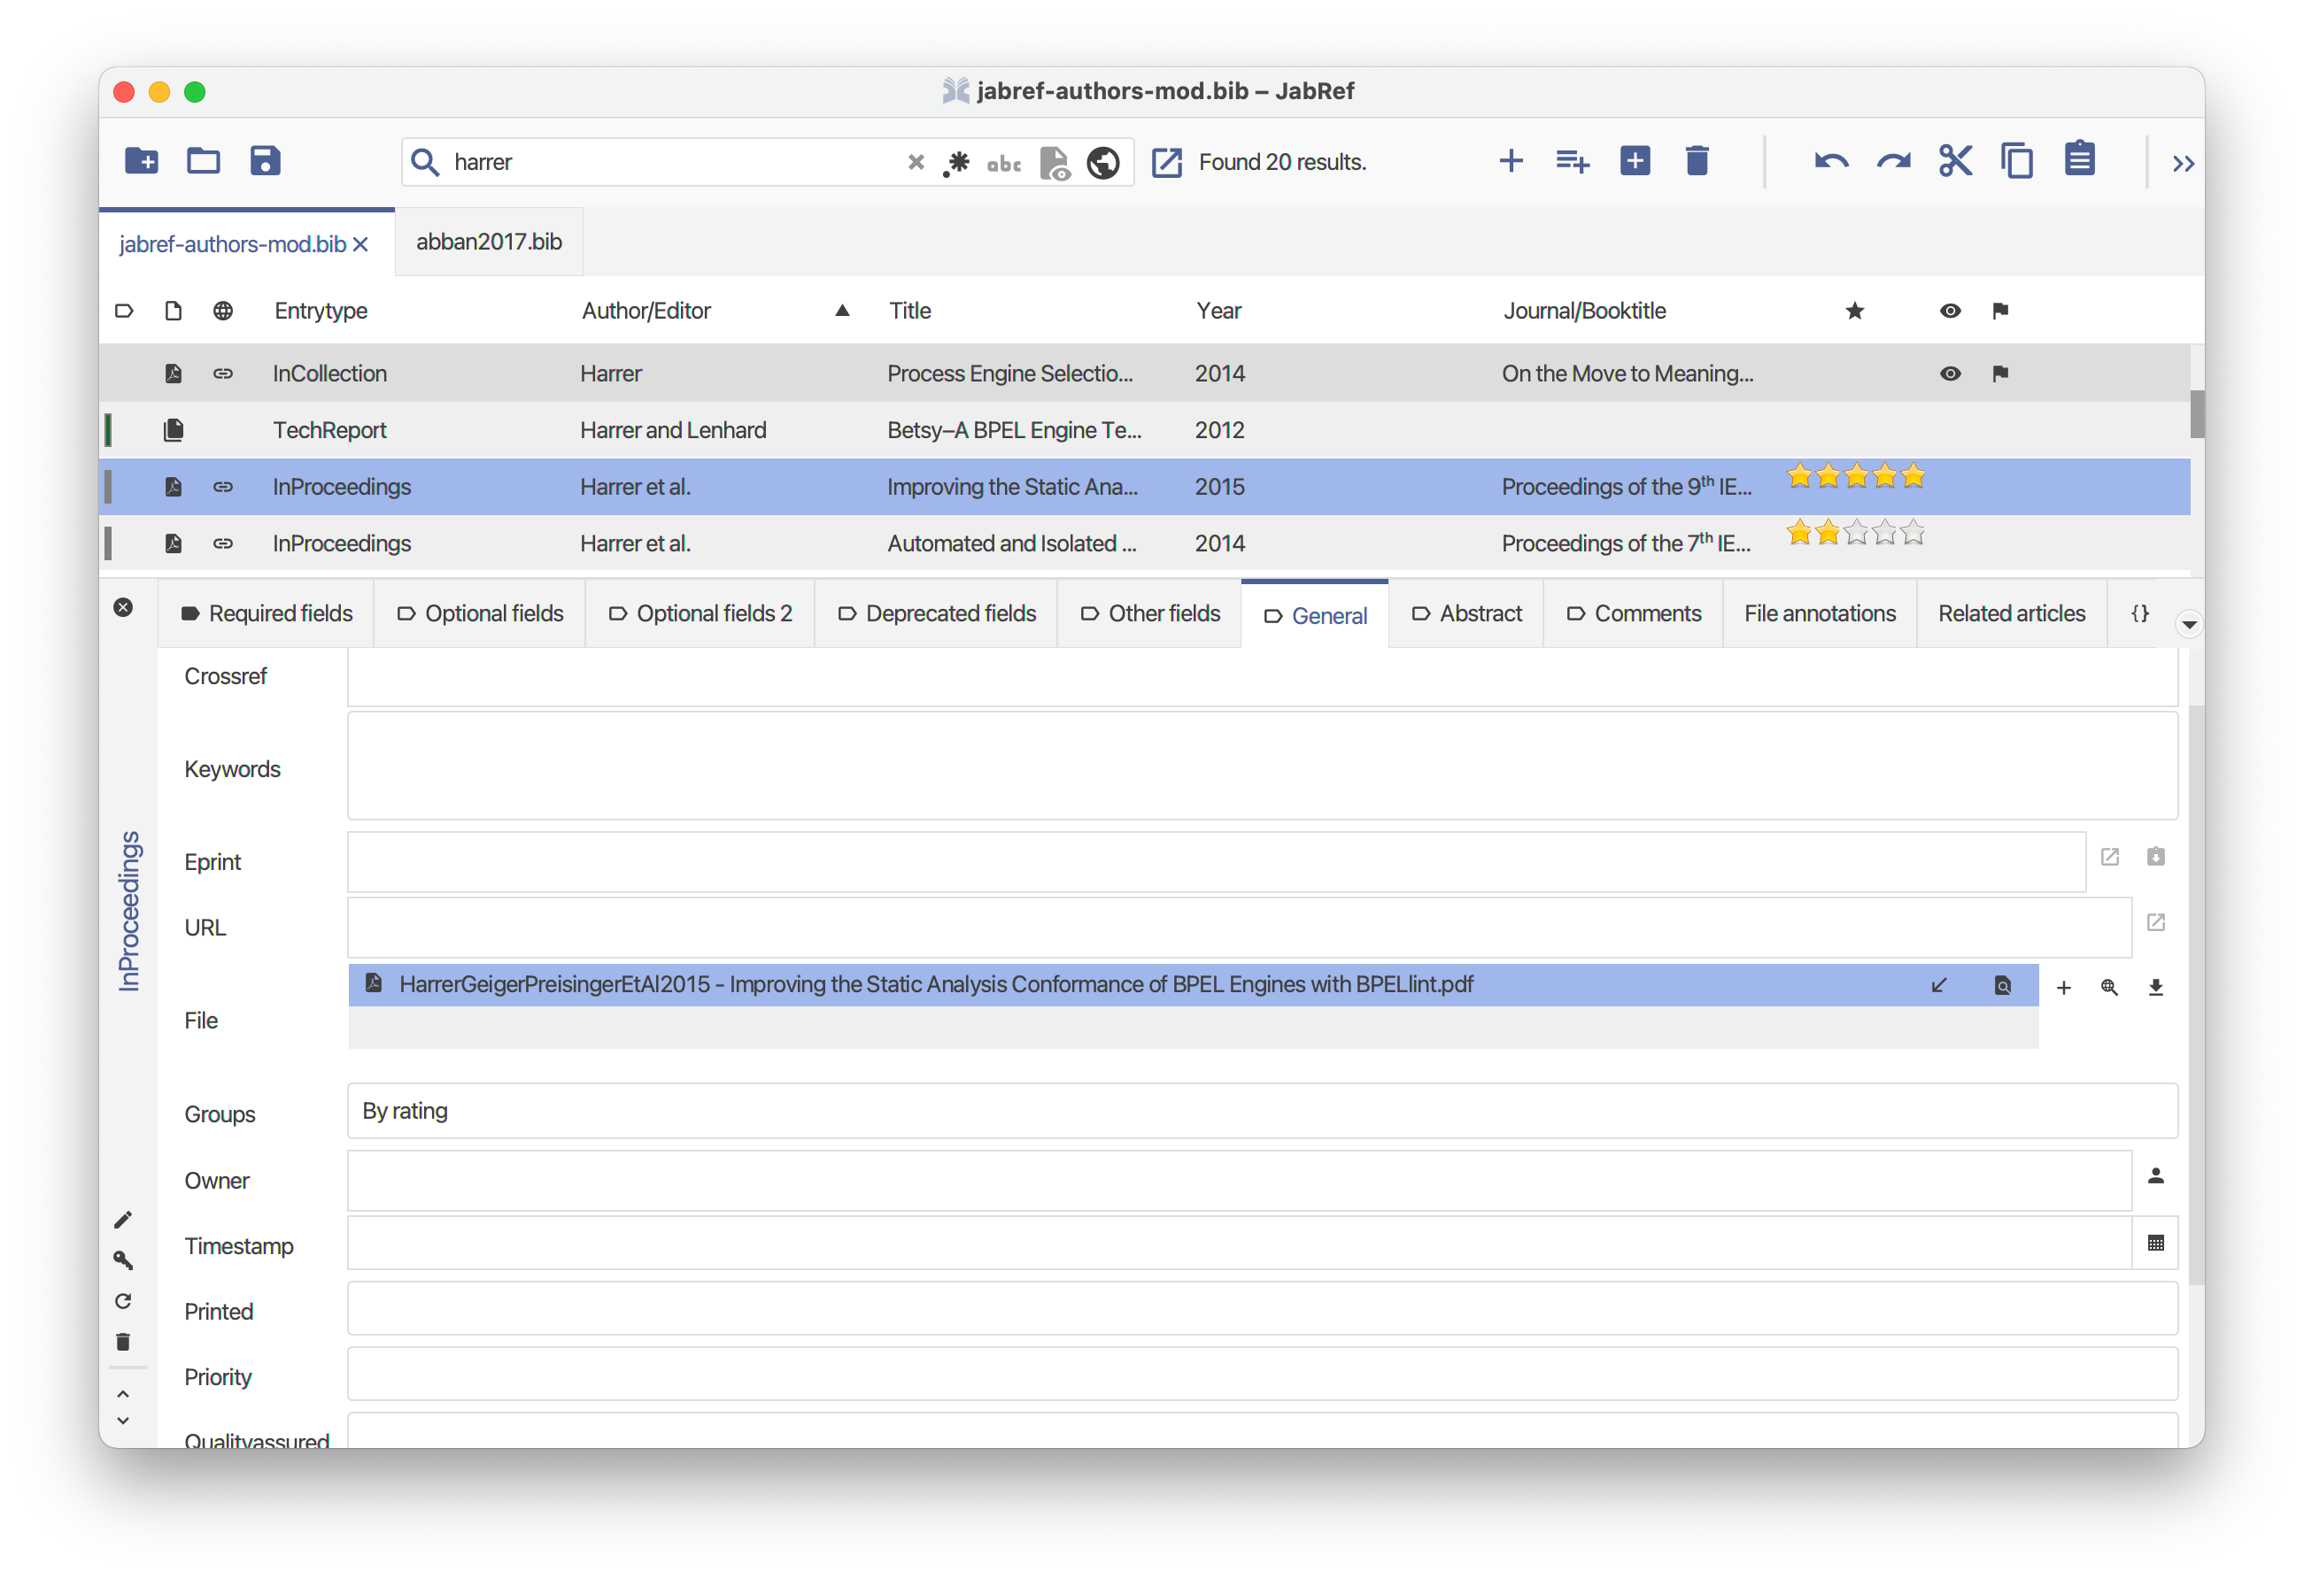This screenshot has height=1579, width=2304.
Task: Click the Undo arrow in toolbar
Action: pos(1830,161)
